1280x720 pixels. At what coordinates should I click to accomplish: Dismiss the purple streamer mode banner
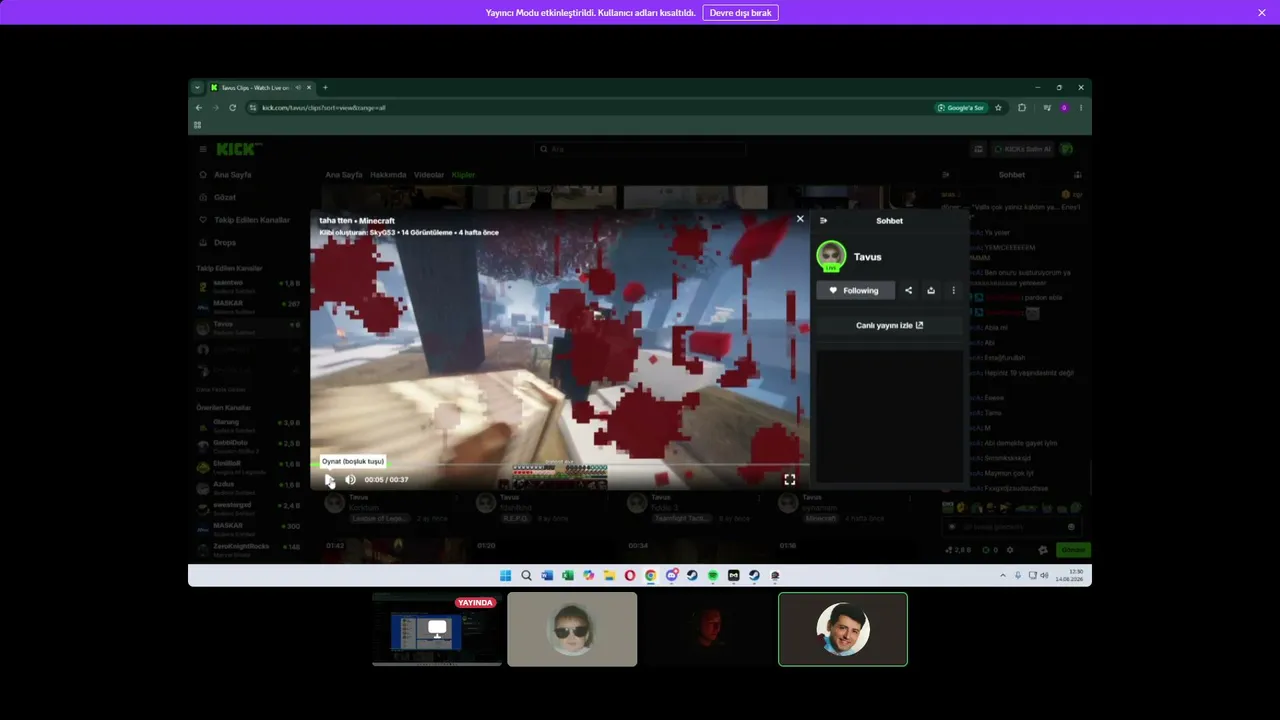tap(1262, 12)
